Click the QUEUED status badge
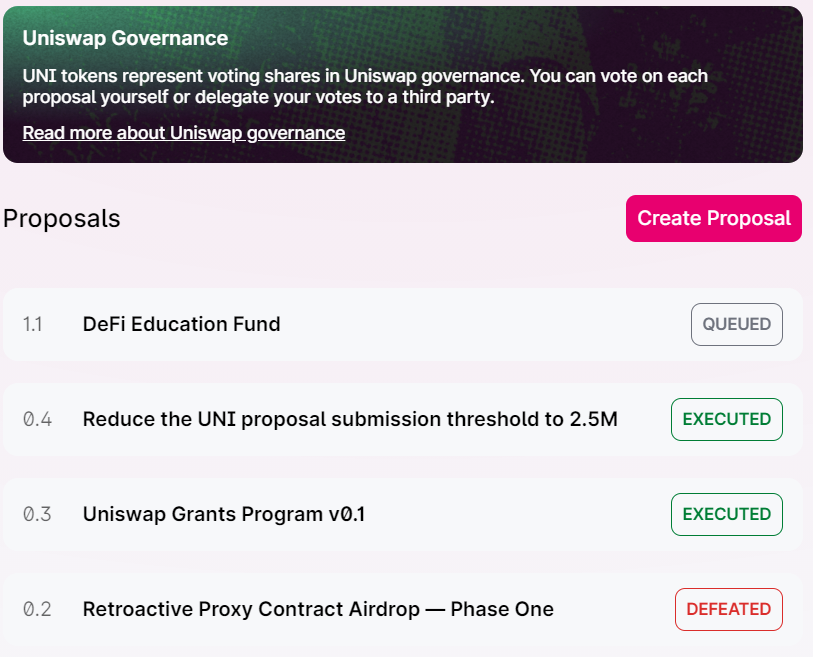 [x=736, y=324]
